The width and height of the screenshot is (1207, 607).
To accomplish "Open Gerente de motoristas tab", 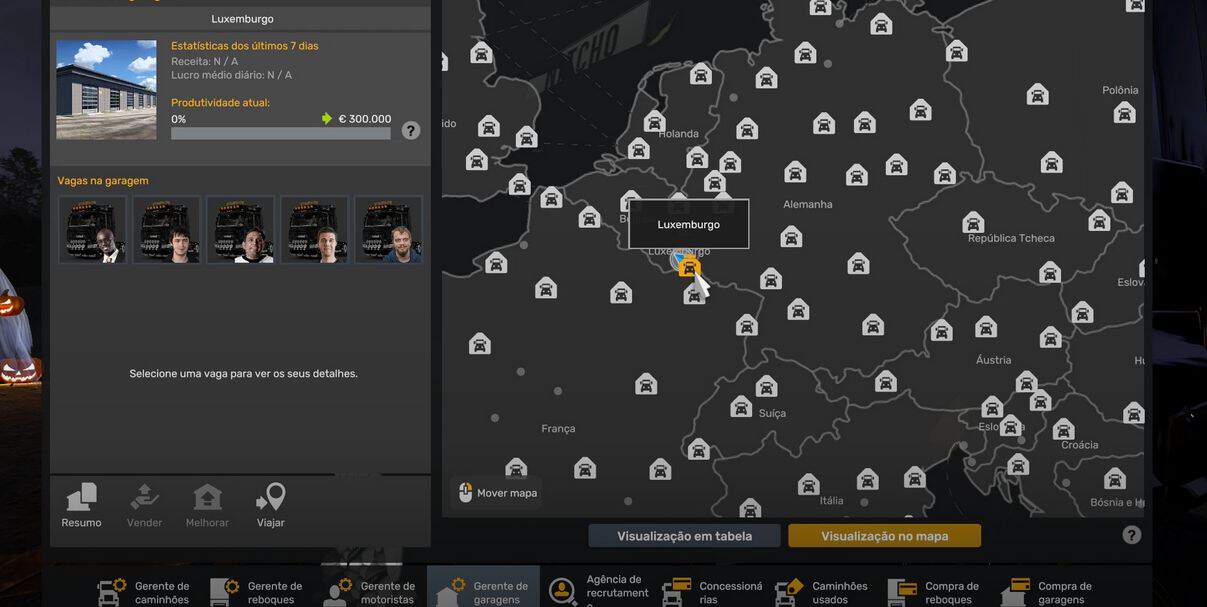I will click(371, 591).
